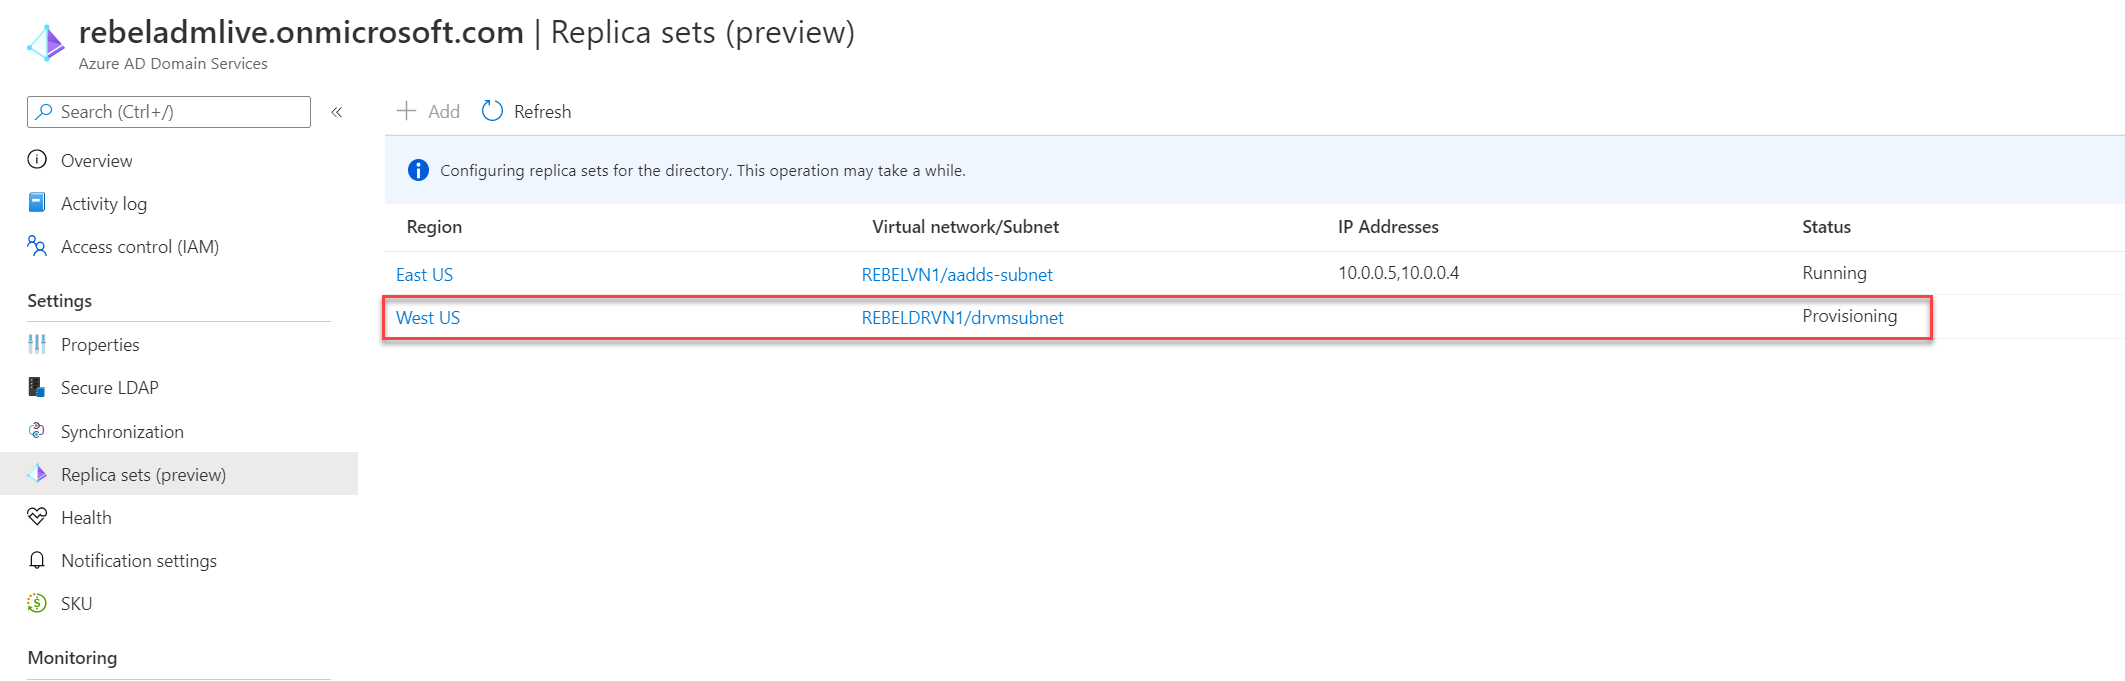Go to Access control (IAM)
The height and width of the screenshot is (681, 2125).
point(140,247)
